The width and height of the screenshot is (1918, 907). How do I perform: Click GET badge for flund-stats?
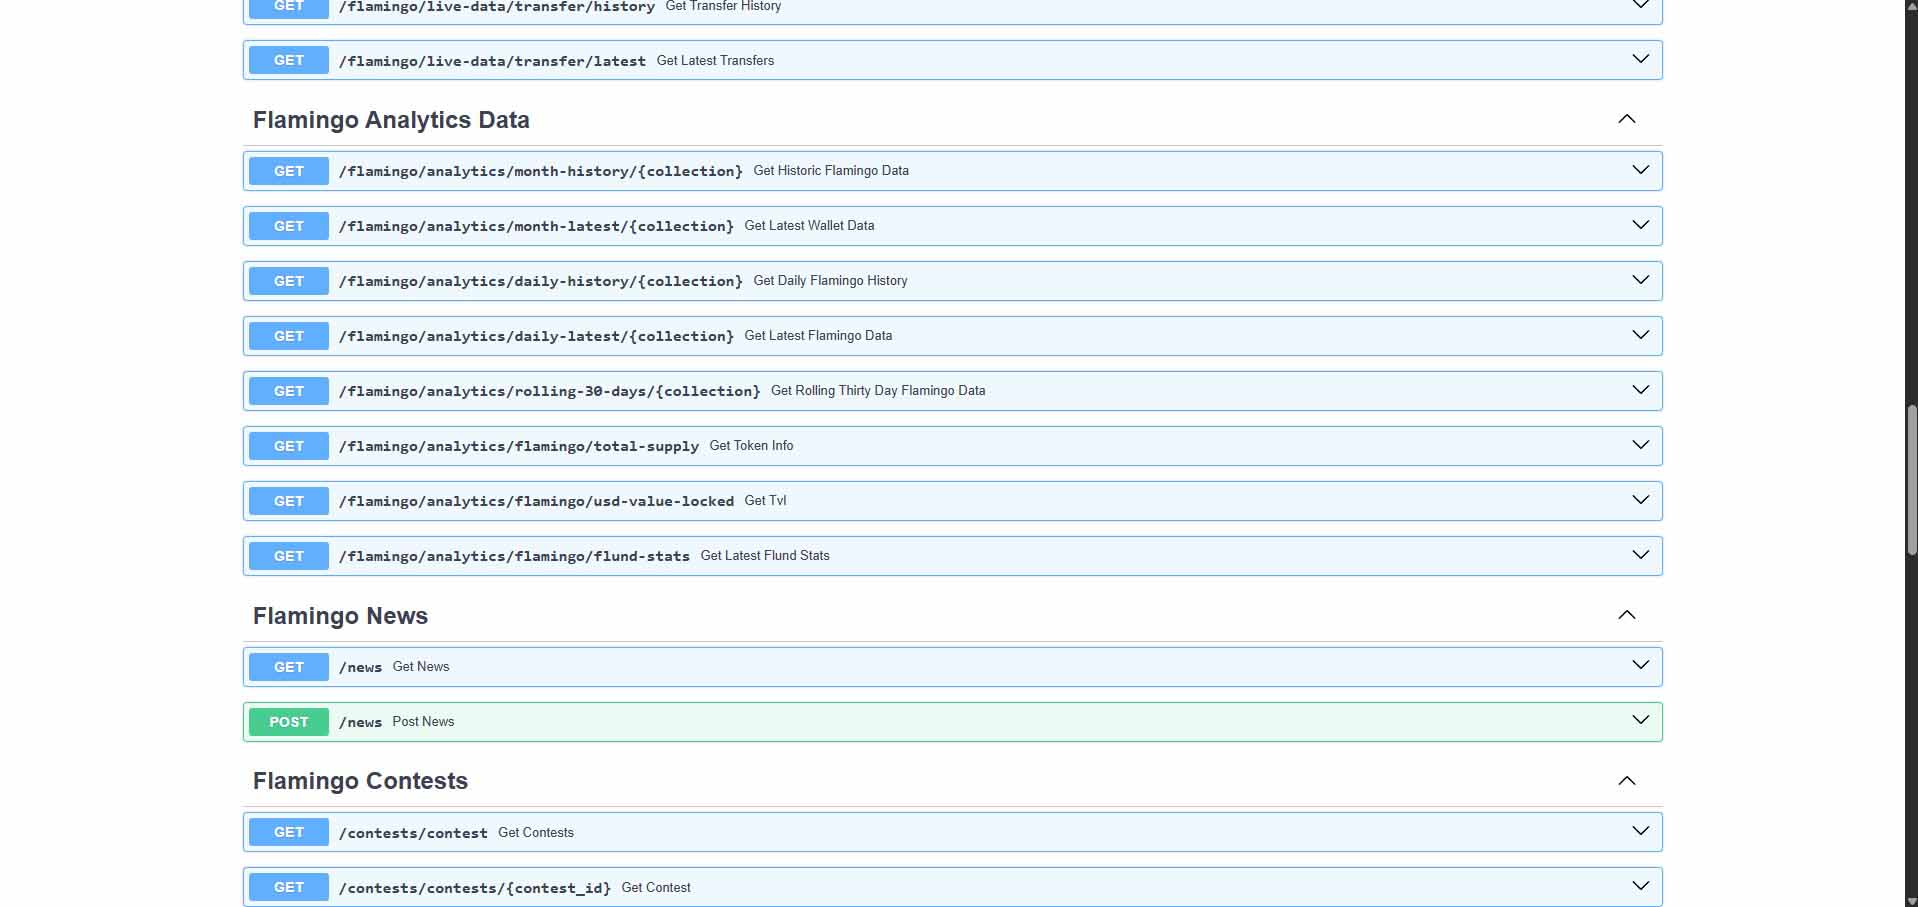[289, 556]
